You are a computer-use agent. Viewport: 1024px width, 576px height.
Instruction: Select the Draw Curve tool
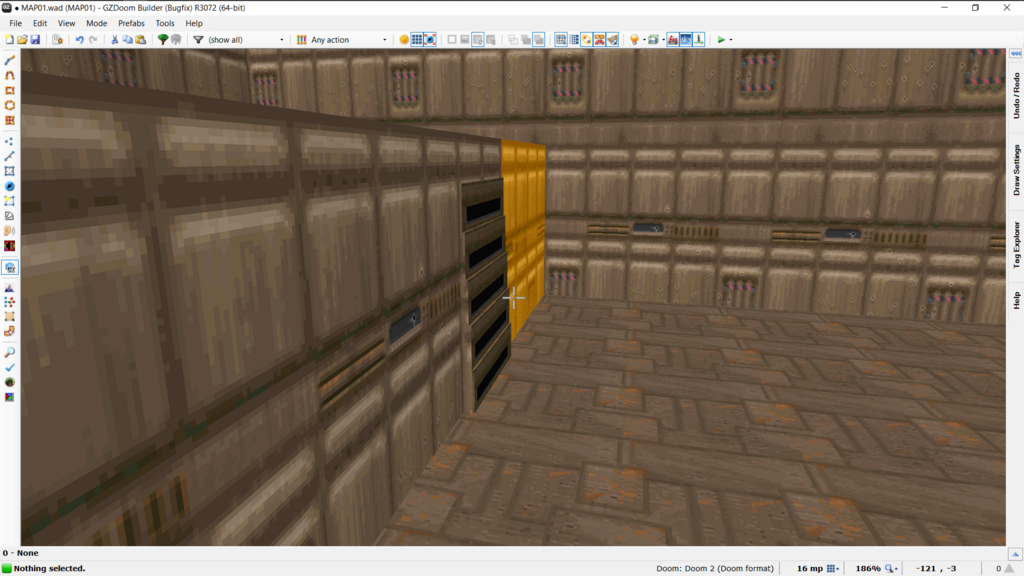pyautogui.click(x=10, y=75)
